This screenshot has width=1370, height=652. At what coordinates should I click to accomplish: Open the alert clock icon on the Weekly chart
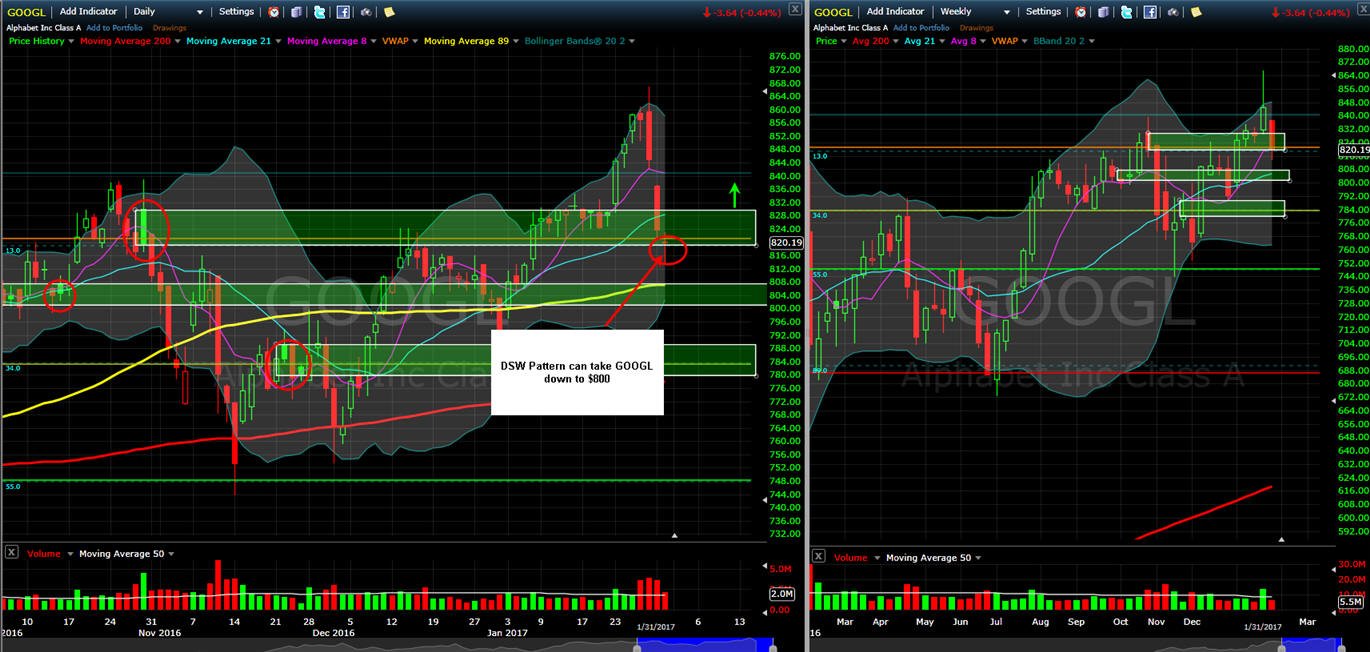click(1081, 12)
